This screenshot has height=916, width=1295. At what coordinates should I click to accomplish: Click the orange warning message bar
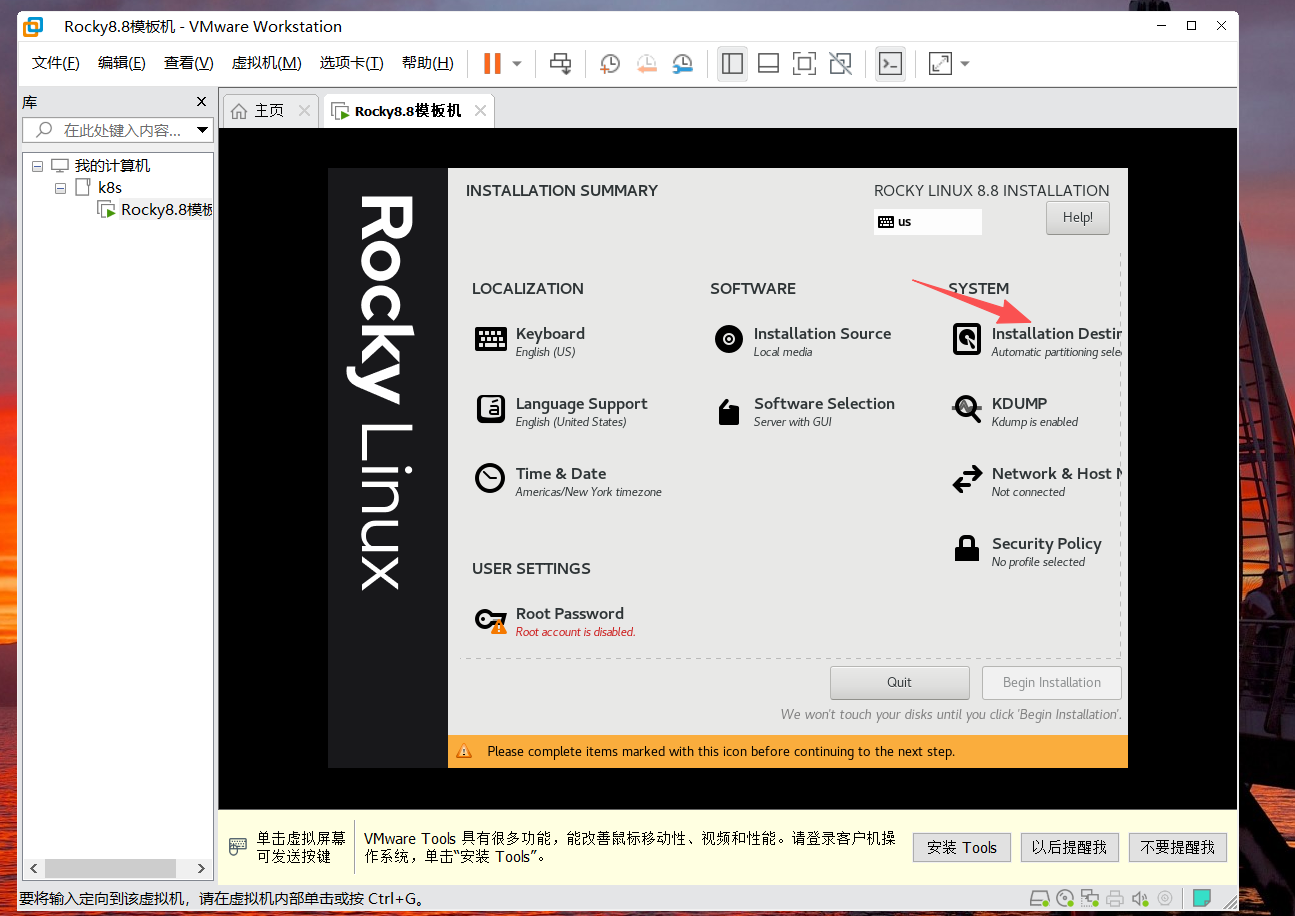788,751
